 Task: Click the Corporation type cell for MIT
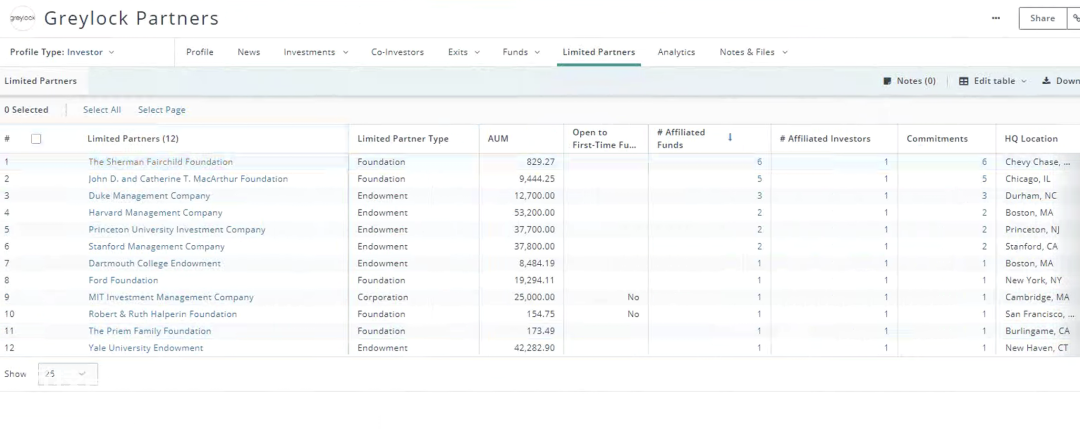(x=382, y=297)
